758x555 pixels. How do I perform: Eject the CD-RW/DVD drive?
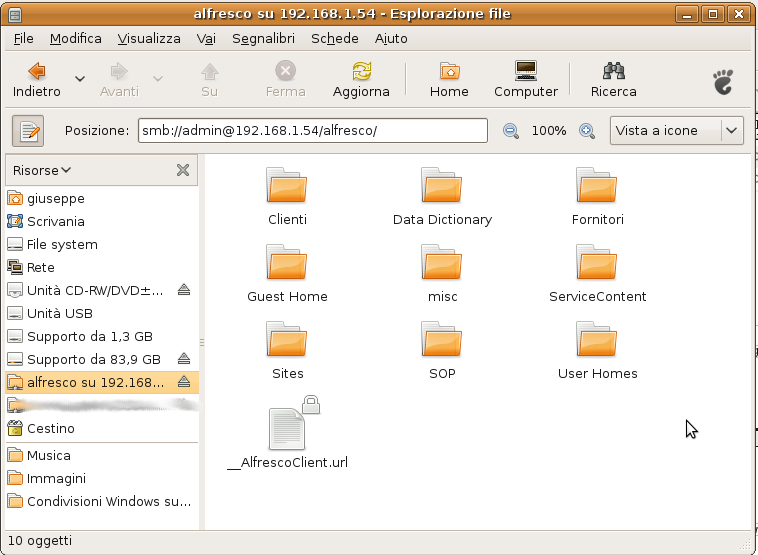184,290
